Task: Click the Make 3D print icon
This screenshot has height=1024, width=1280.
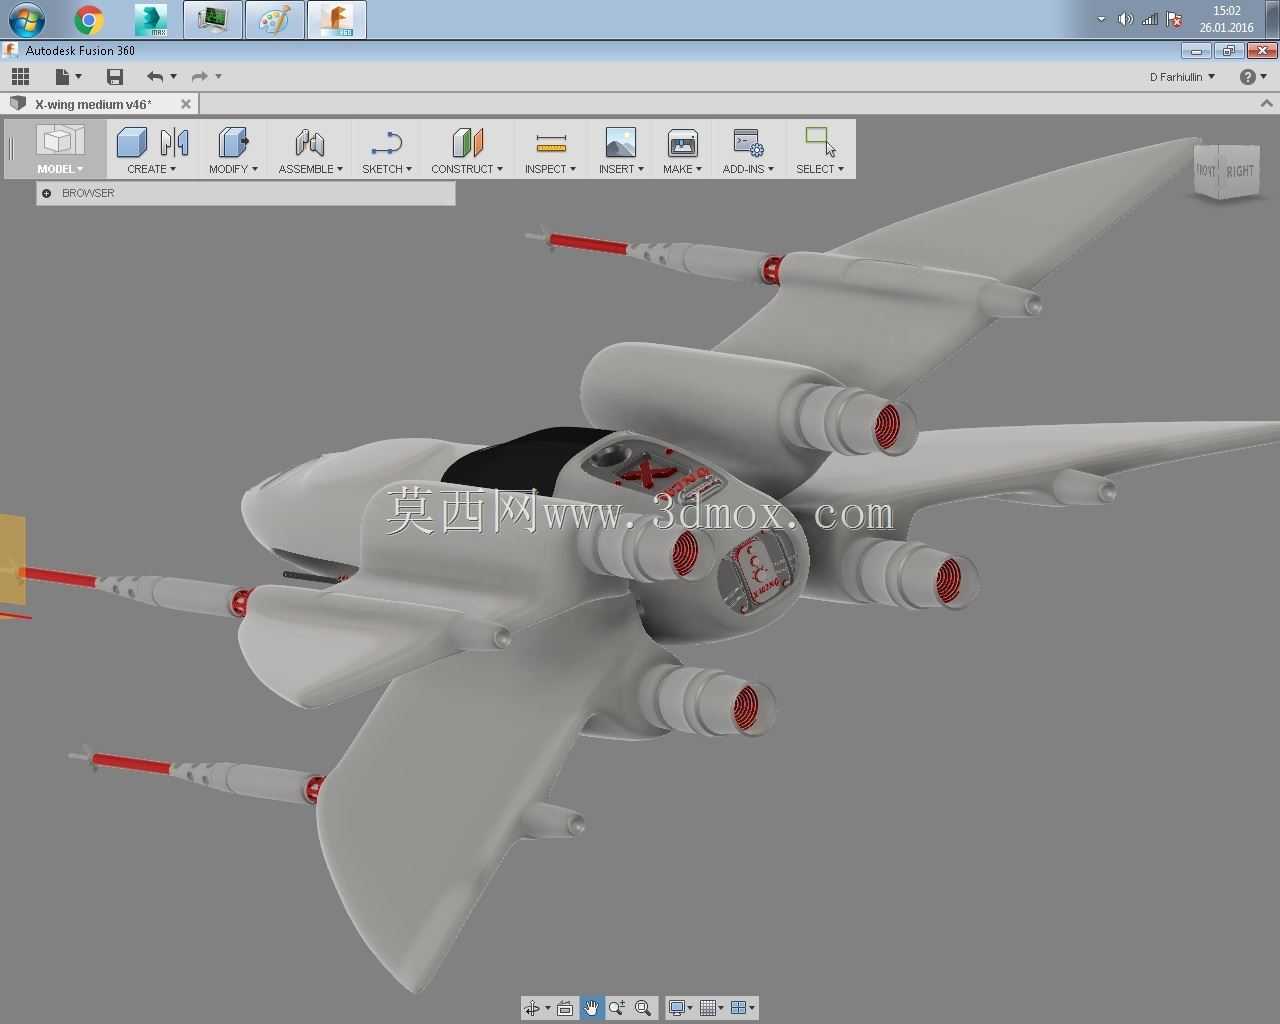Action: click(683, 142)
